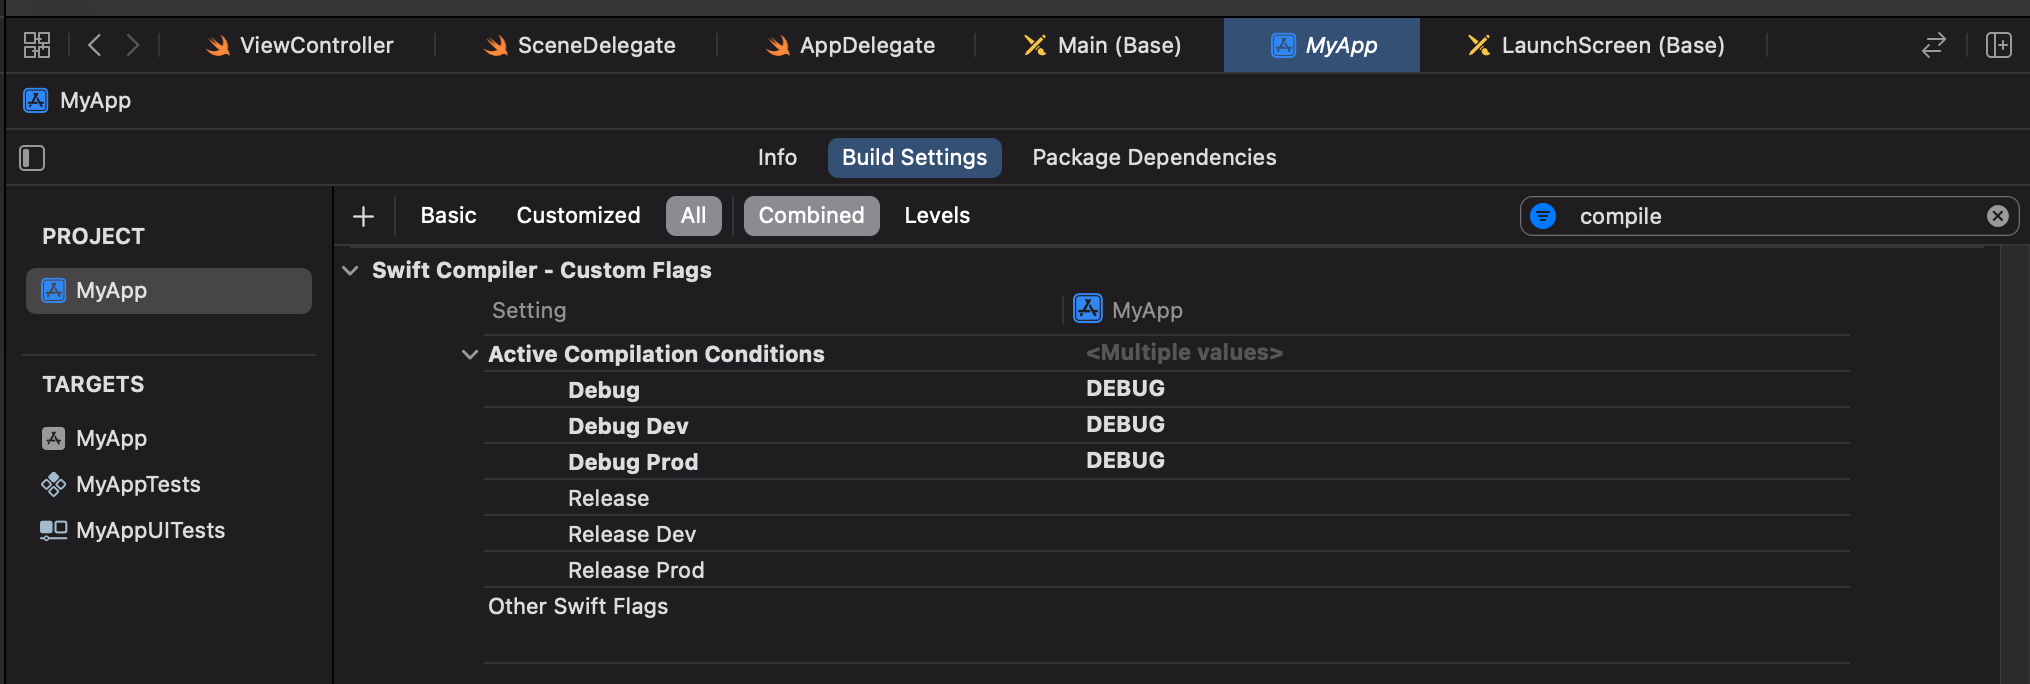Screen dimensions: 2030x684
Task: Toggle the All settings filter
Action: point(693,216)
